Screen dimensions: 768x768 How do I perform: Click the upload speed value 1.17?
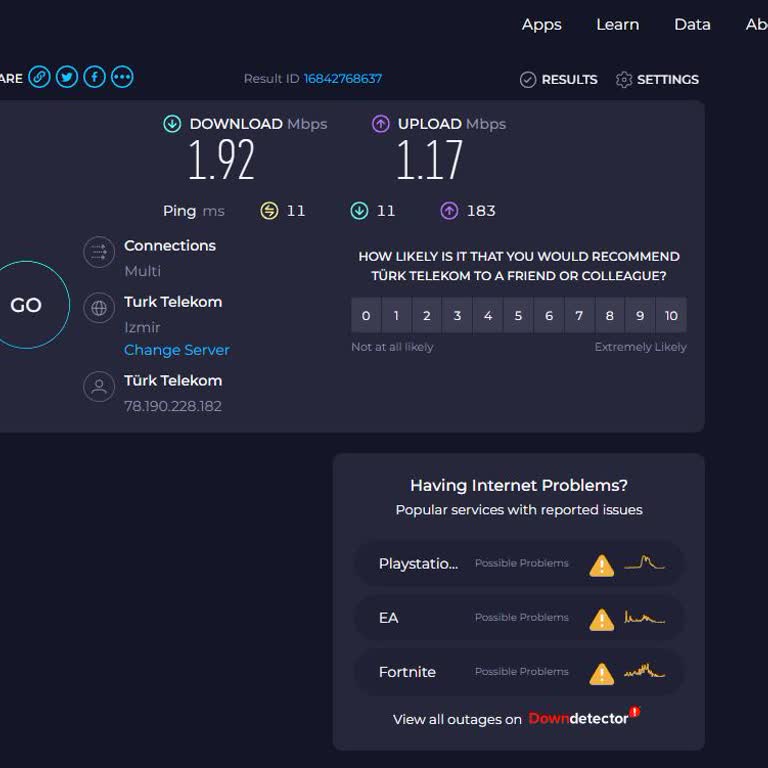430,160
